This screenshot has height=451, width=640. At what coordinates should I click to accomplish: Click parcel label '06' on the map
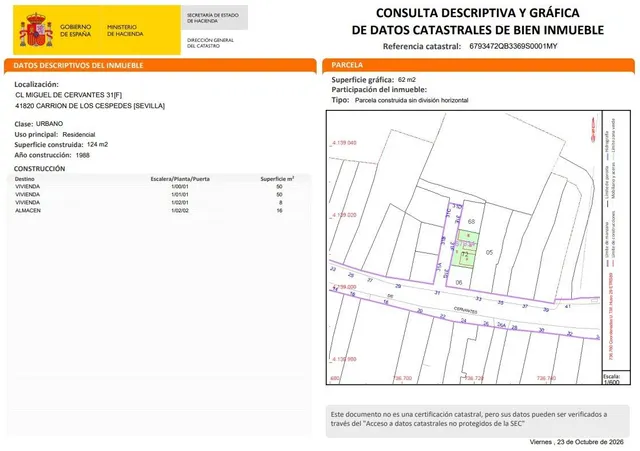click(459, 282)
